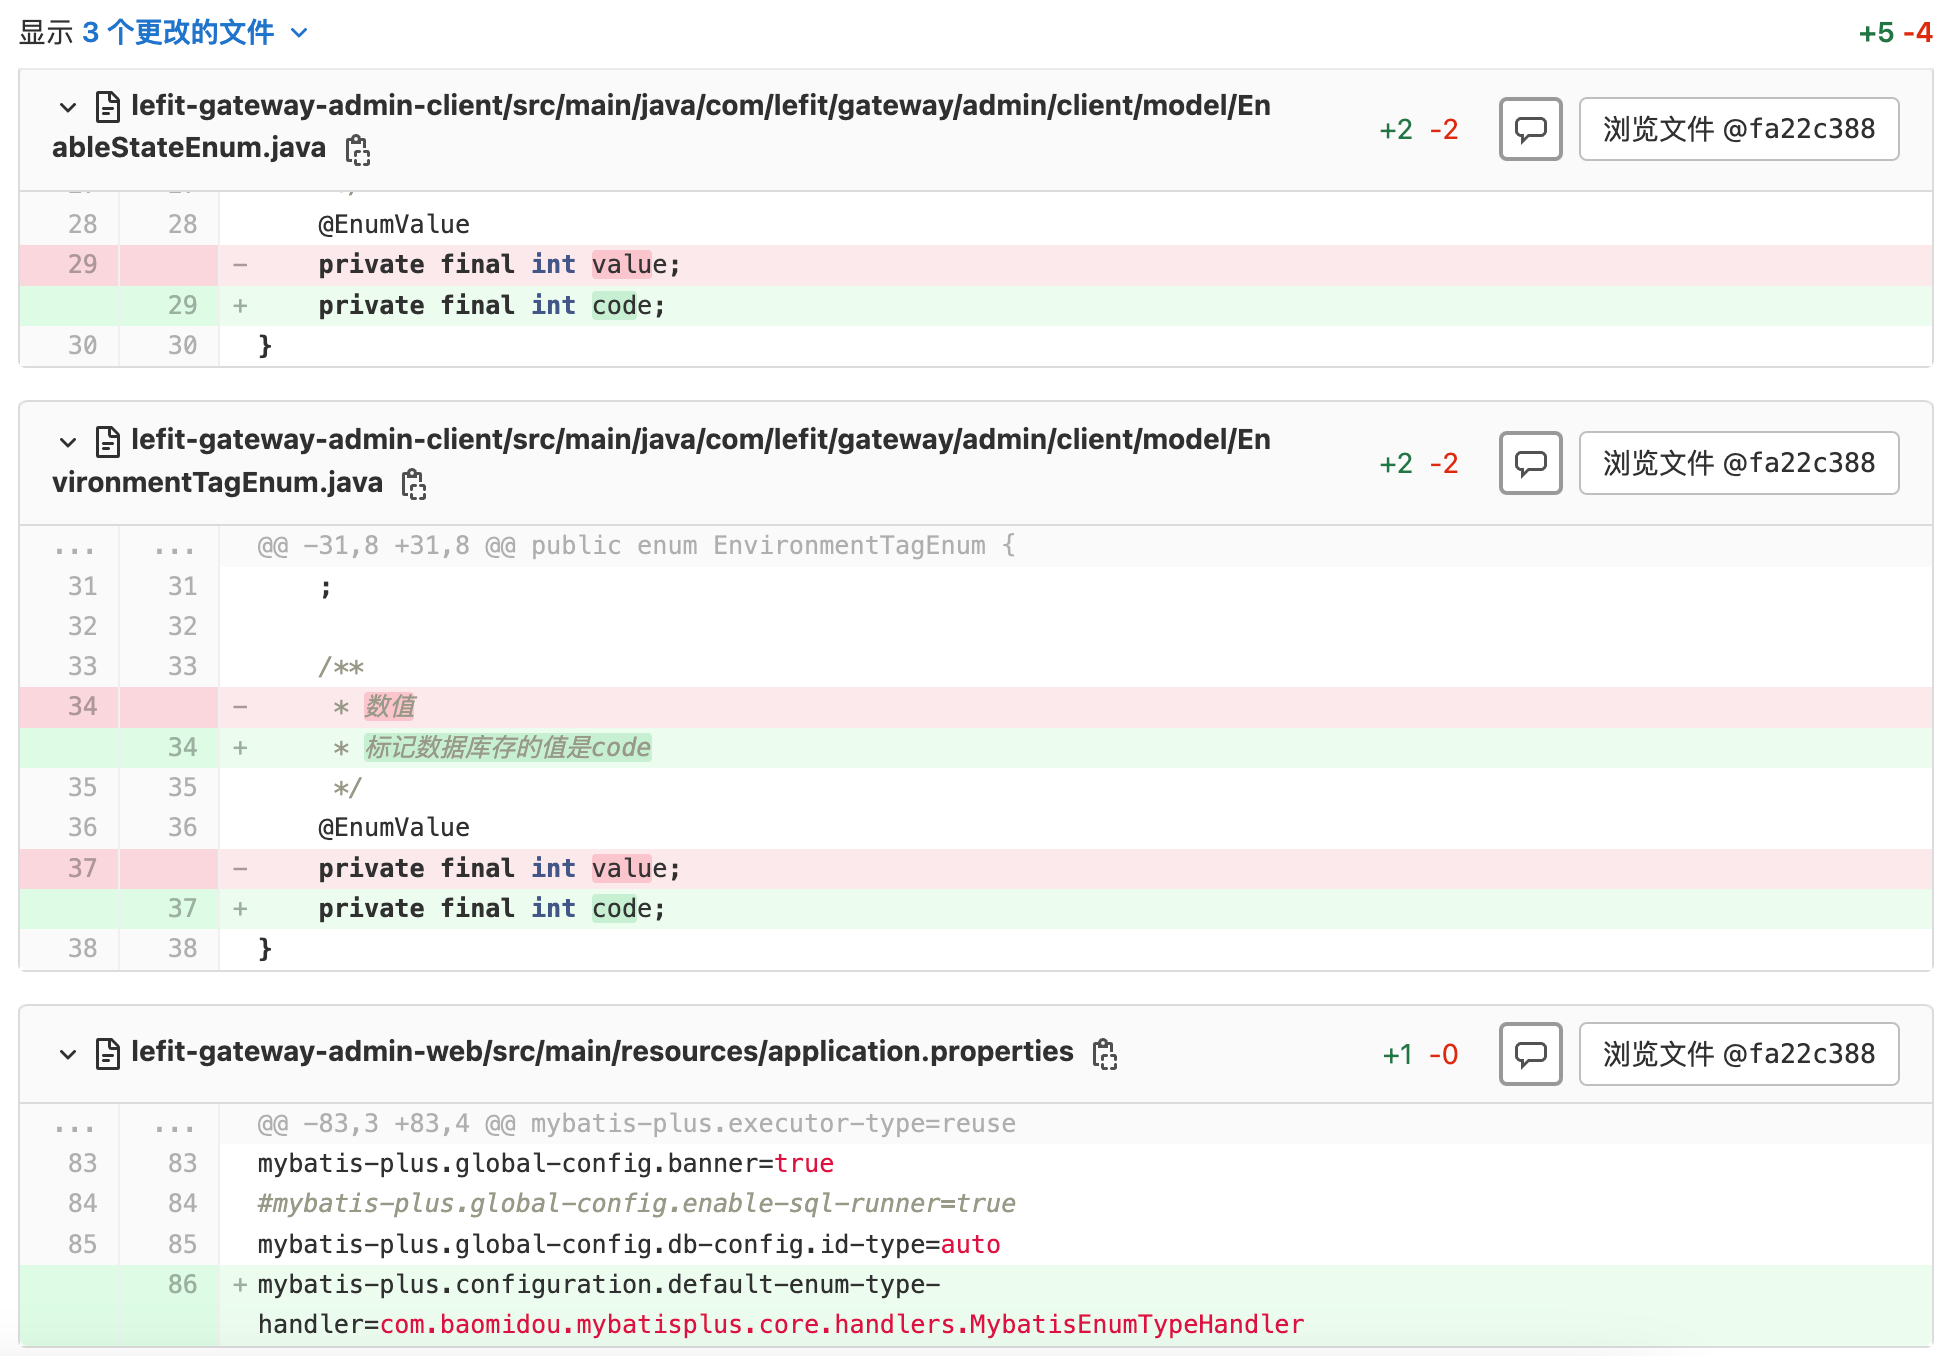
Task: Copy file path of EnableStateEnum.java
Action: point(357,150)
